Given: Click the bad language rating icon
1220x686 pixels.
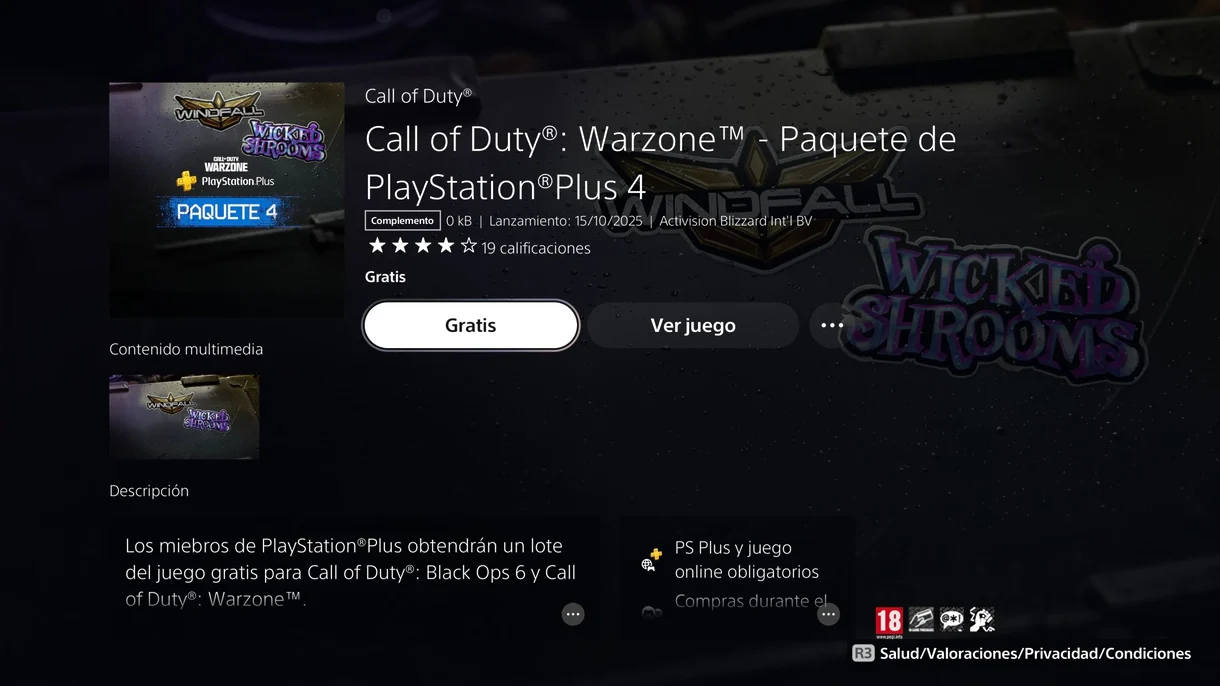Looking at the screenshot, I should point(951,619).
